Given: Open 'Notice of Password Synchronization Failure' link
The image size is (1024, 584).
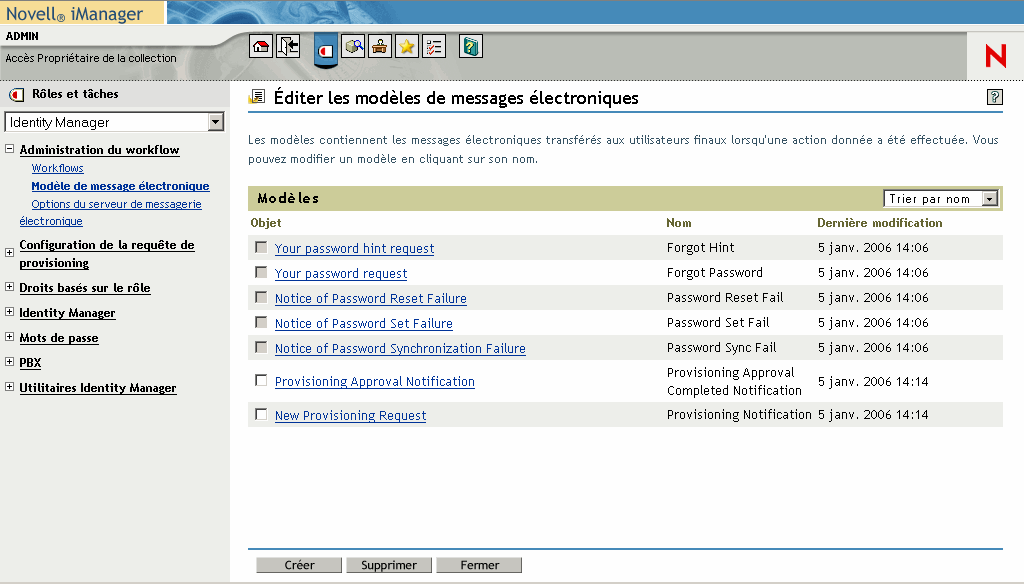Looking at the screenshot, I should point(400,348).
